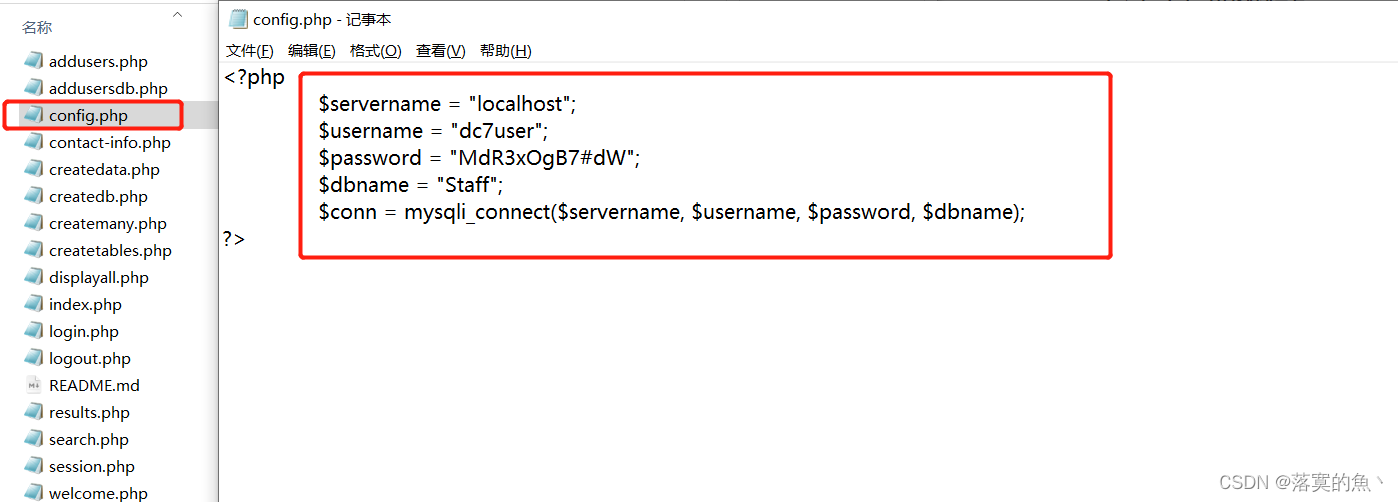1398x502 pixels.
Task: Place cursor in the password line of text
Action: point(478,158)
